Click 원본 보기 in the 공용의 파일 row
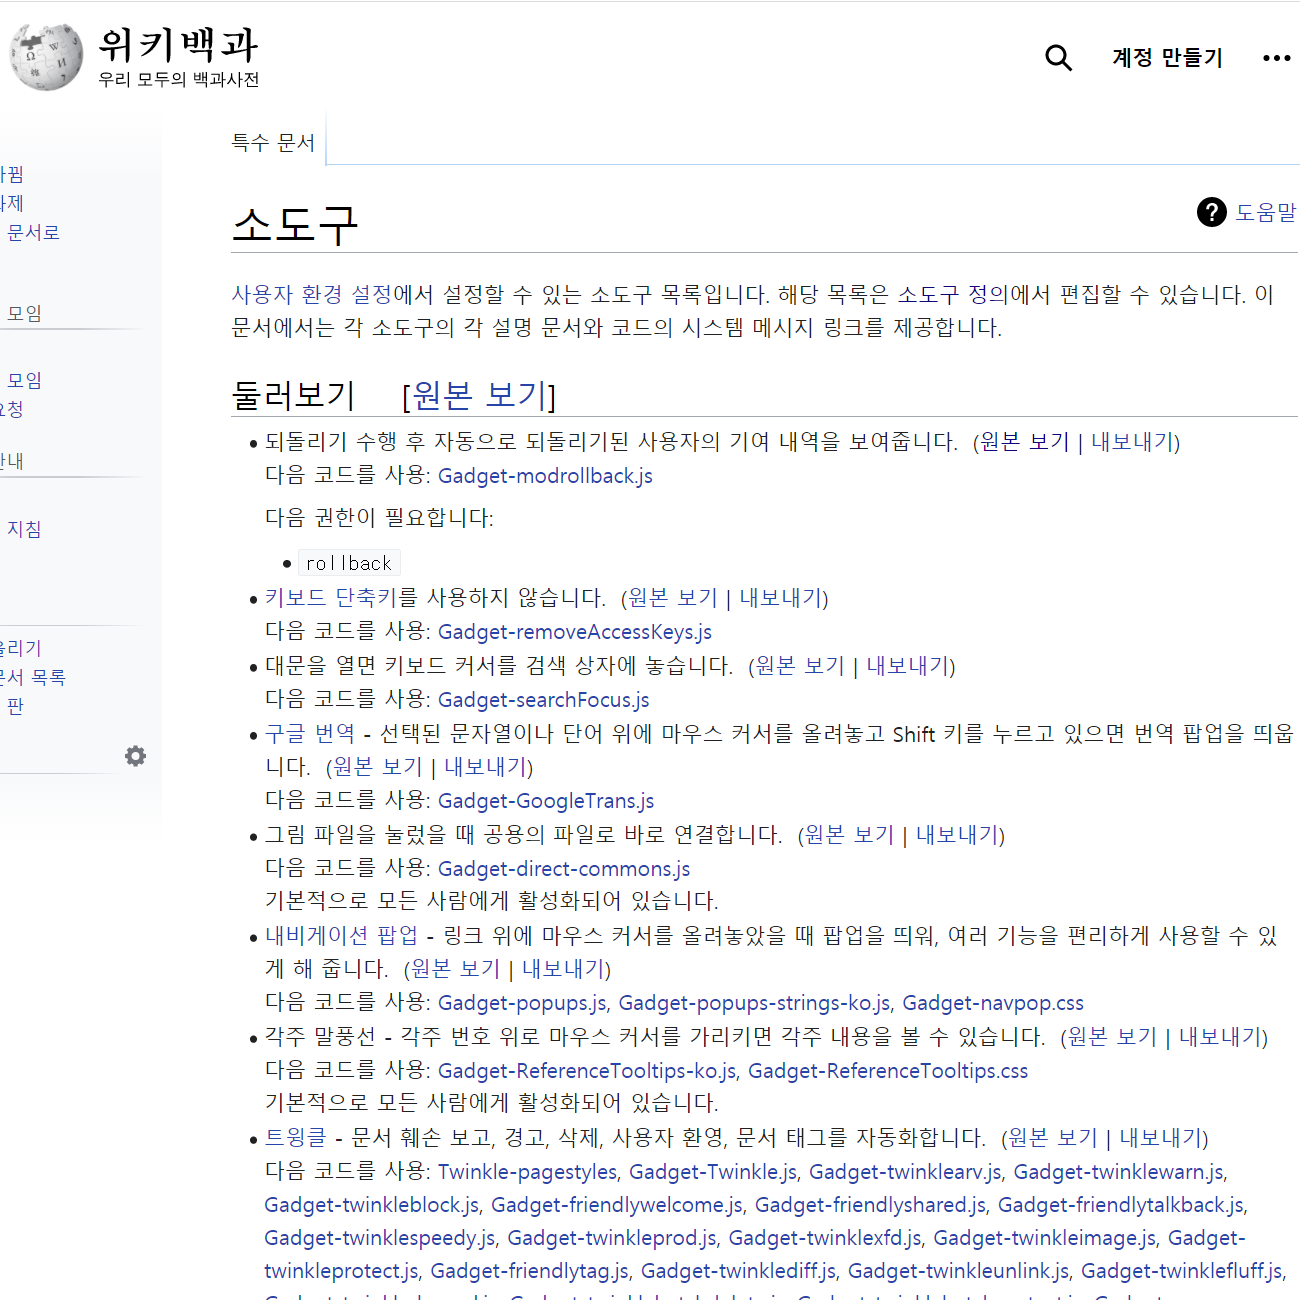The height and width of the screenshot is (1300, 1300). click(x=849, y=835)
